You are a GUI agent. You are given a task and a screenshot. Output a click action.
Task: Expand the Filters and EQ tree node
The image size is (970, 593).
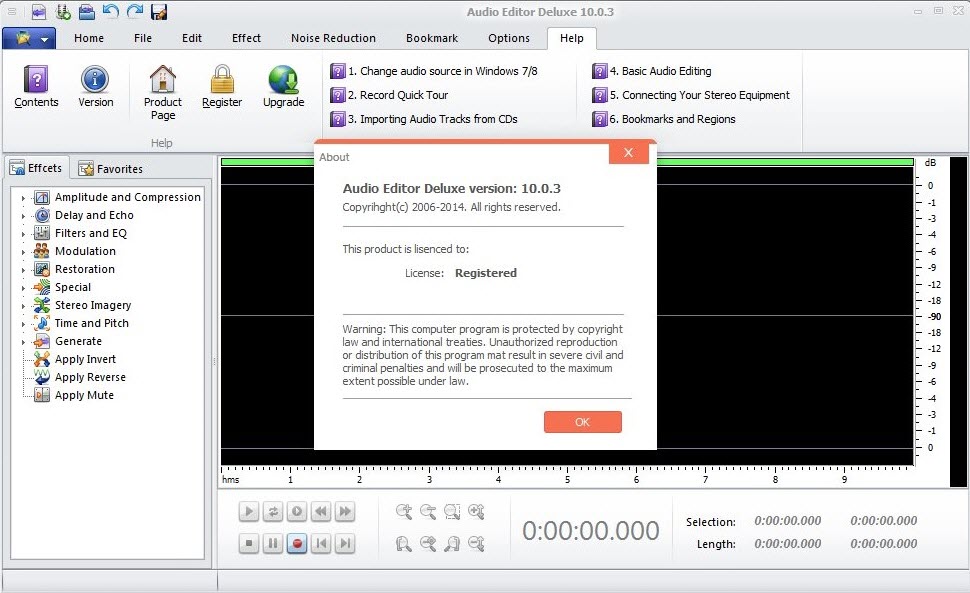24,234
